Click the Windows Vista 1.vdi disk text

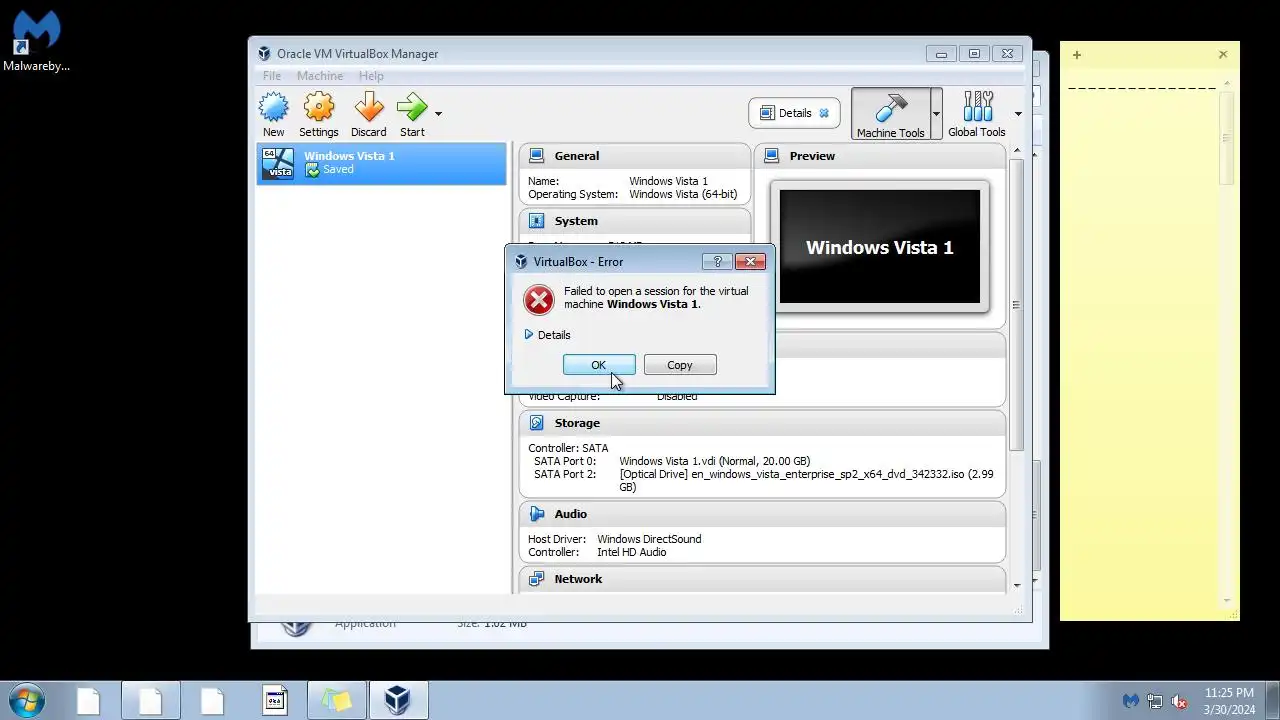point(715,461)
